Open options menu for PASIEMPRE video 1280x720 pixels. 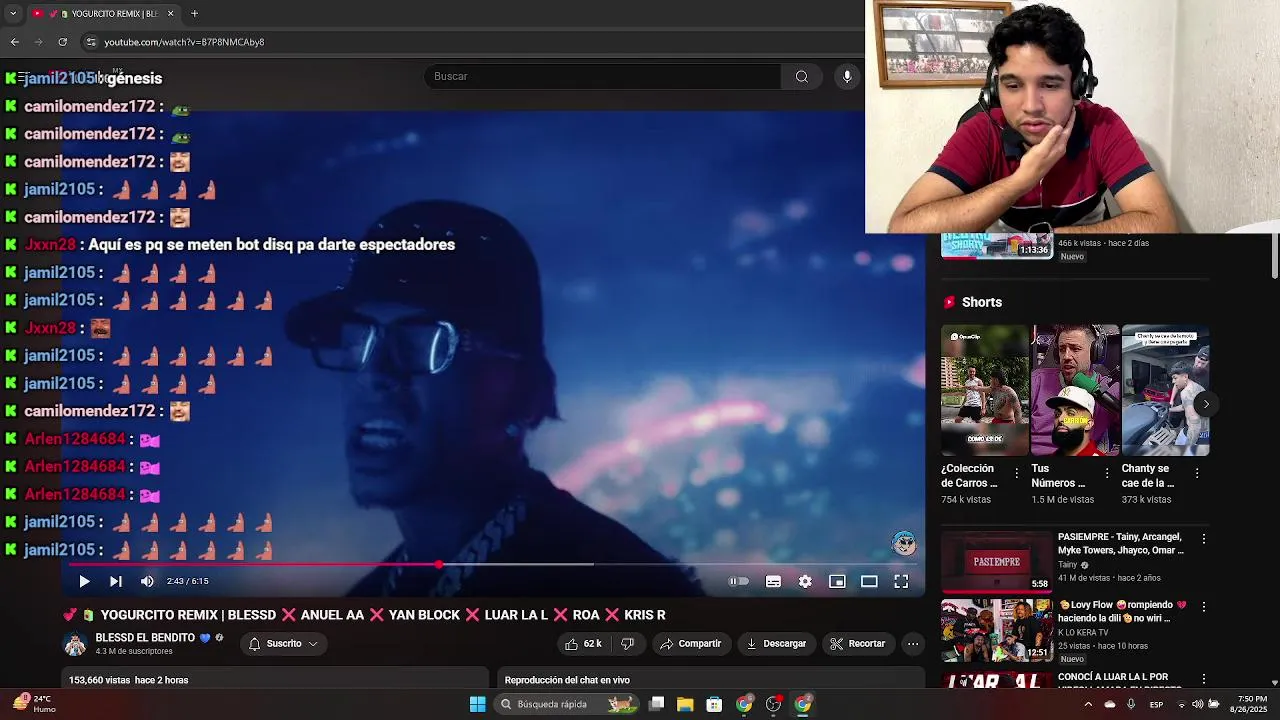click(x=1204, y=539)
